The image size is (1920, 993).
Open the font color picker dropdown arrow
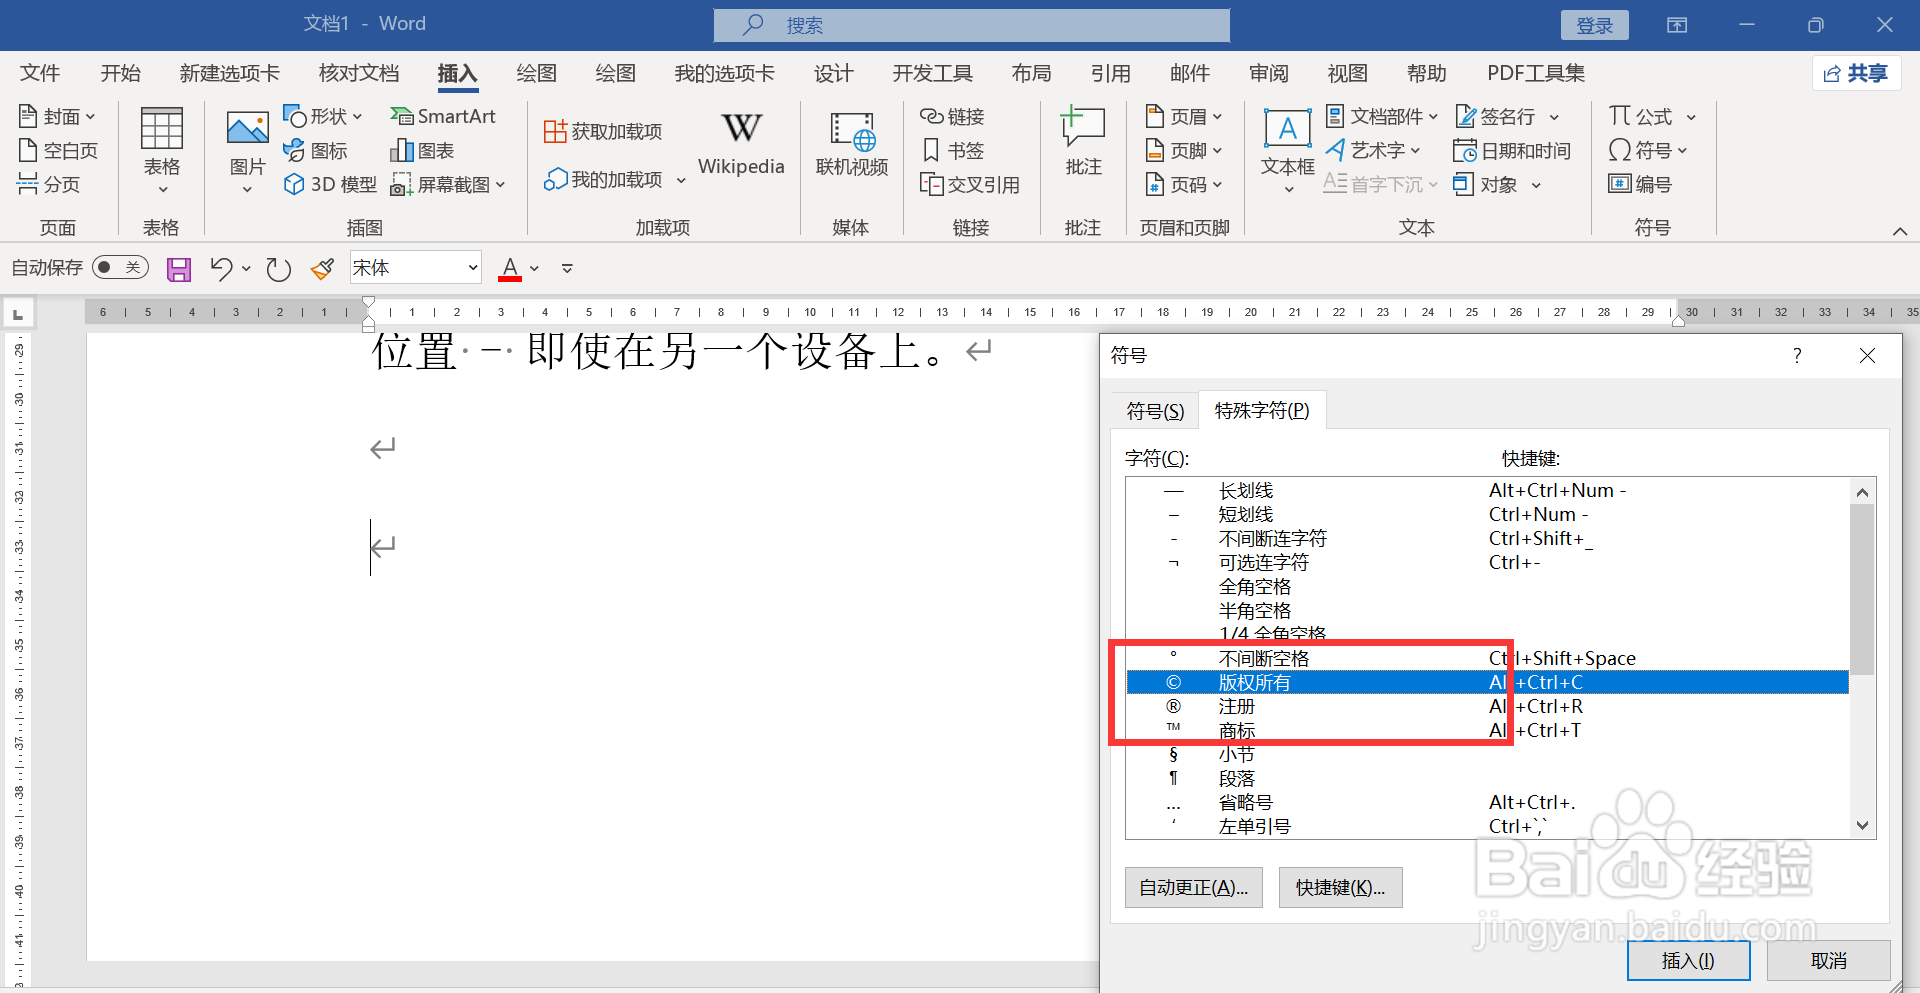click(x=535, y=268)
